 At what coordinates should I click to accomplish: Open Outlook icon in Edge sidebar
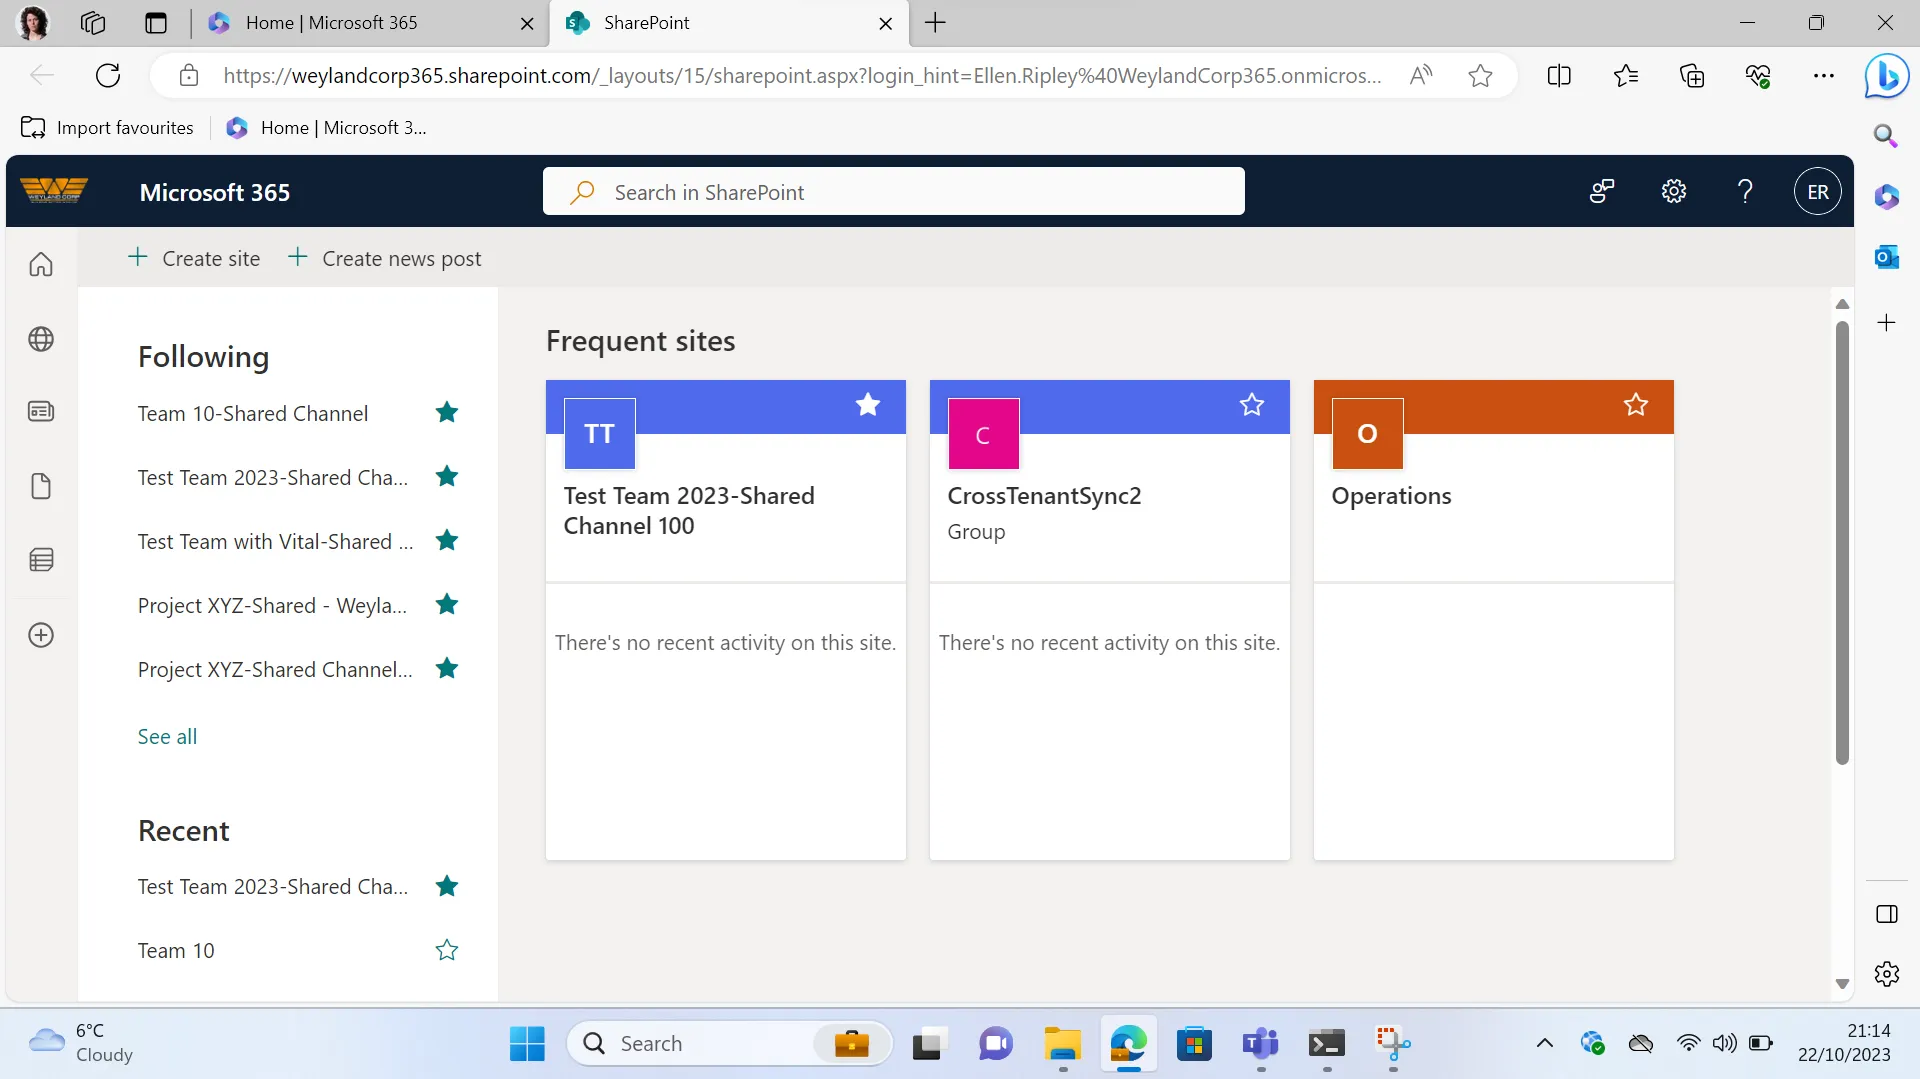point(1886,257)
